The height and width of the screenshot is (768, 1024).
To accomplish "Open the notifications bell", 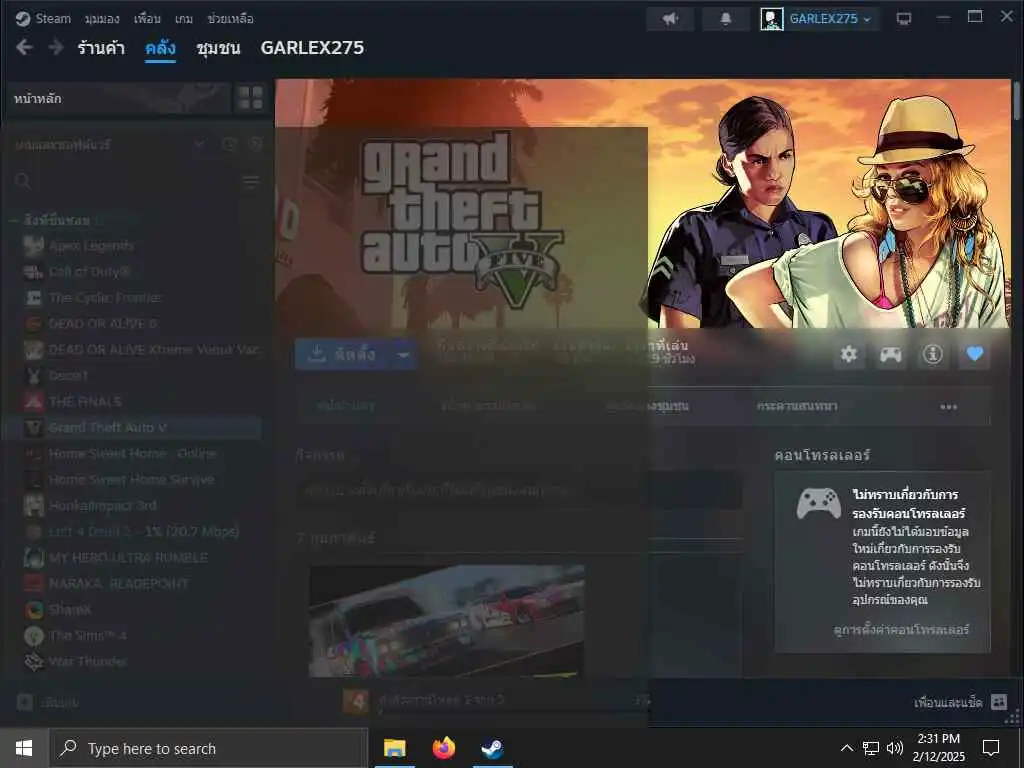I will (726, 19).
